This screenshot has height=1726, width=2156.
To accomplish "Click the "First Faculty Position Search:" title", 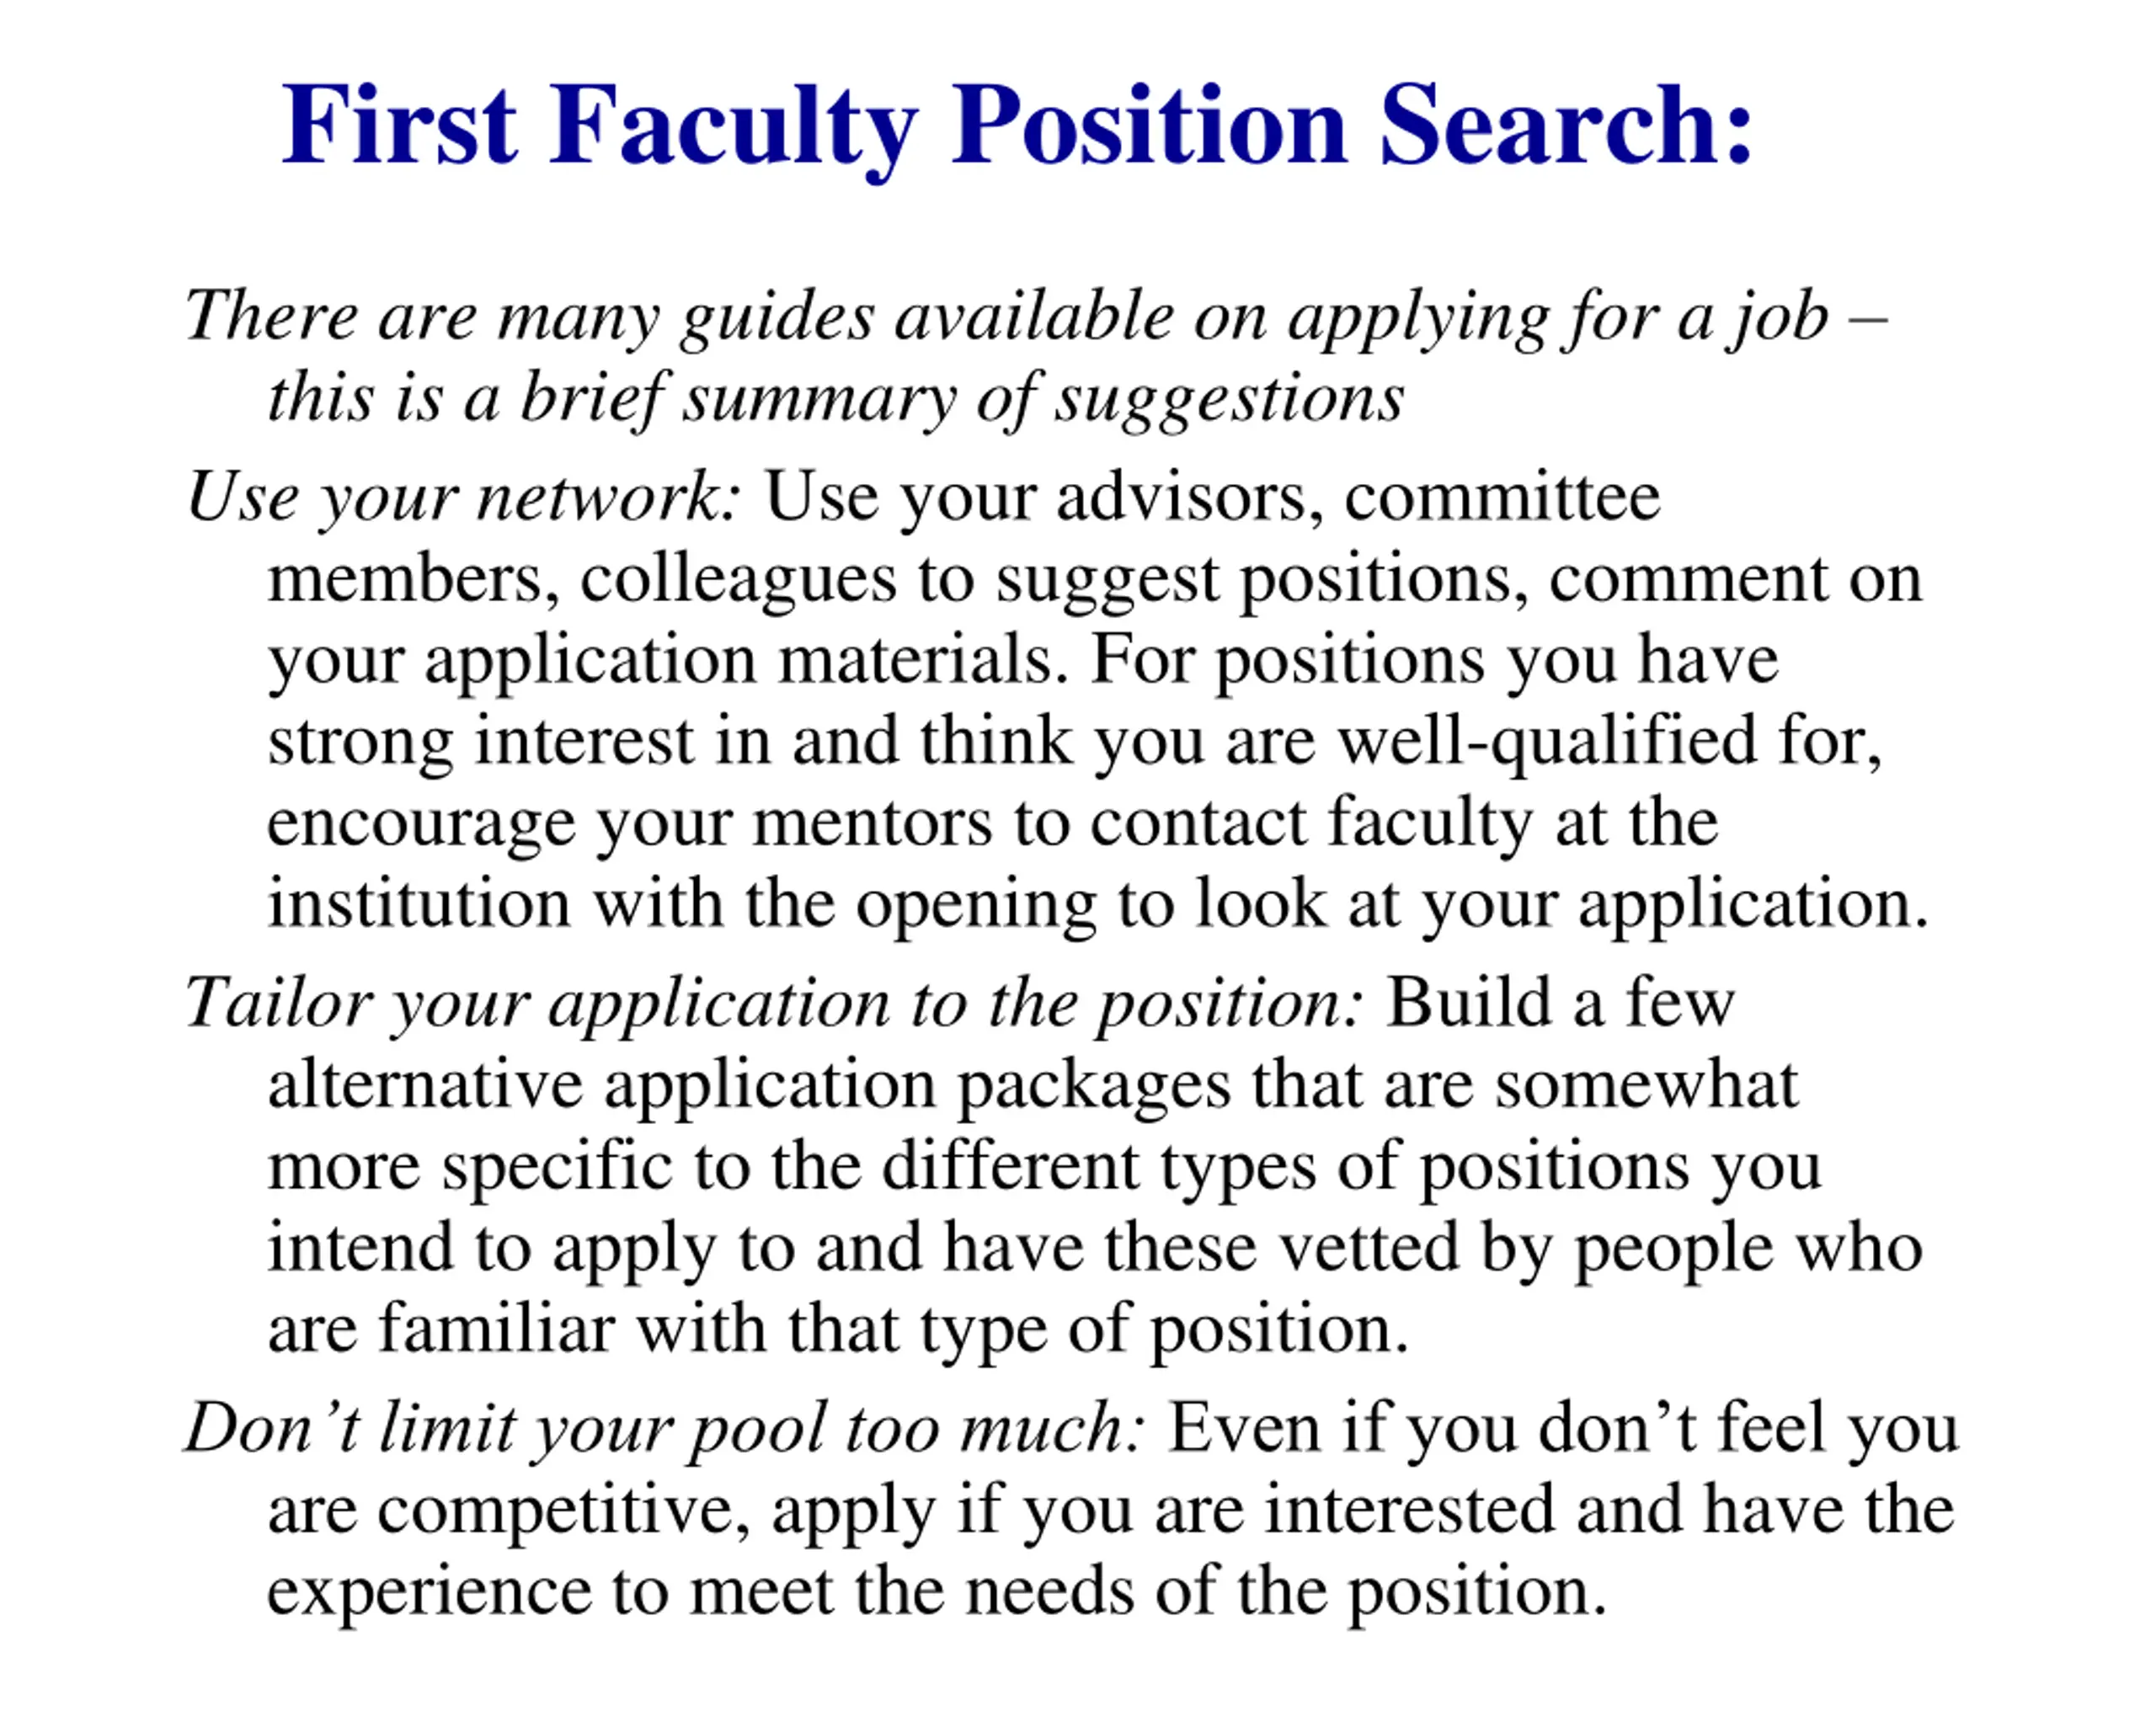I will [1016, 126].
